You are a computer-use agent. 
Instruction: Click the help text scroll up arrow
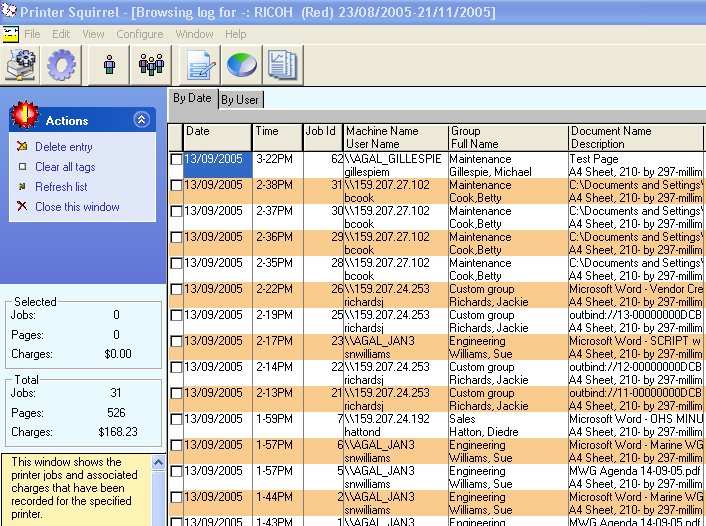click(x=158, y=463)
